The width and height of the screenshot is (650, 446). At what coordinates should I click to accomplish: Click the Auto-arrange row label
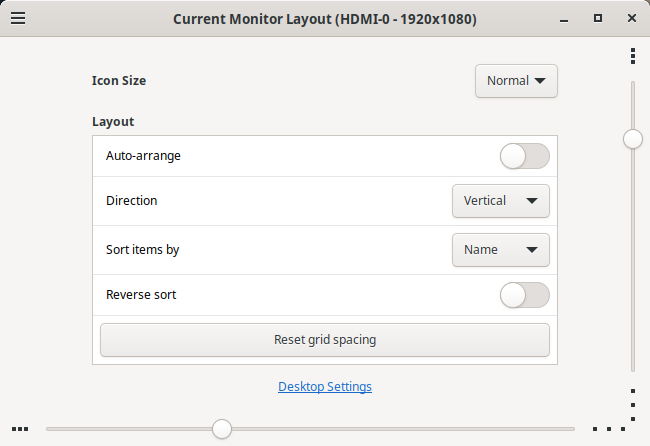(x=143, y=156)
